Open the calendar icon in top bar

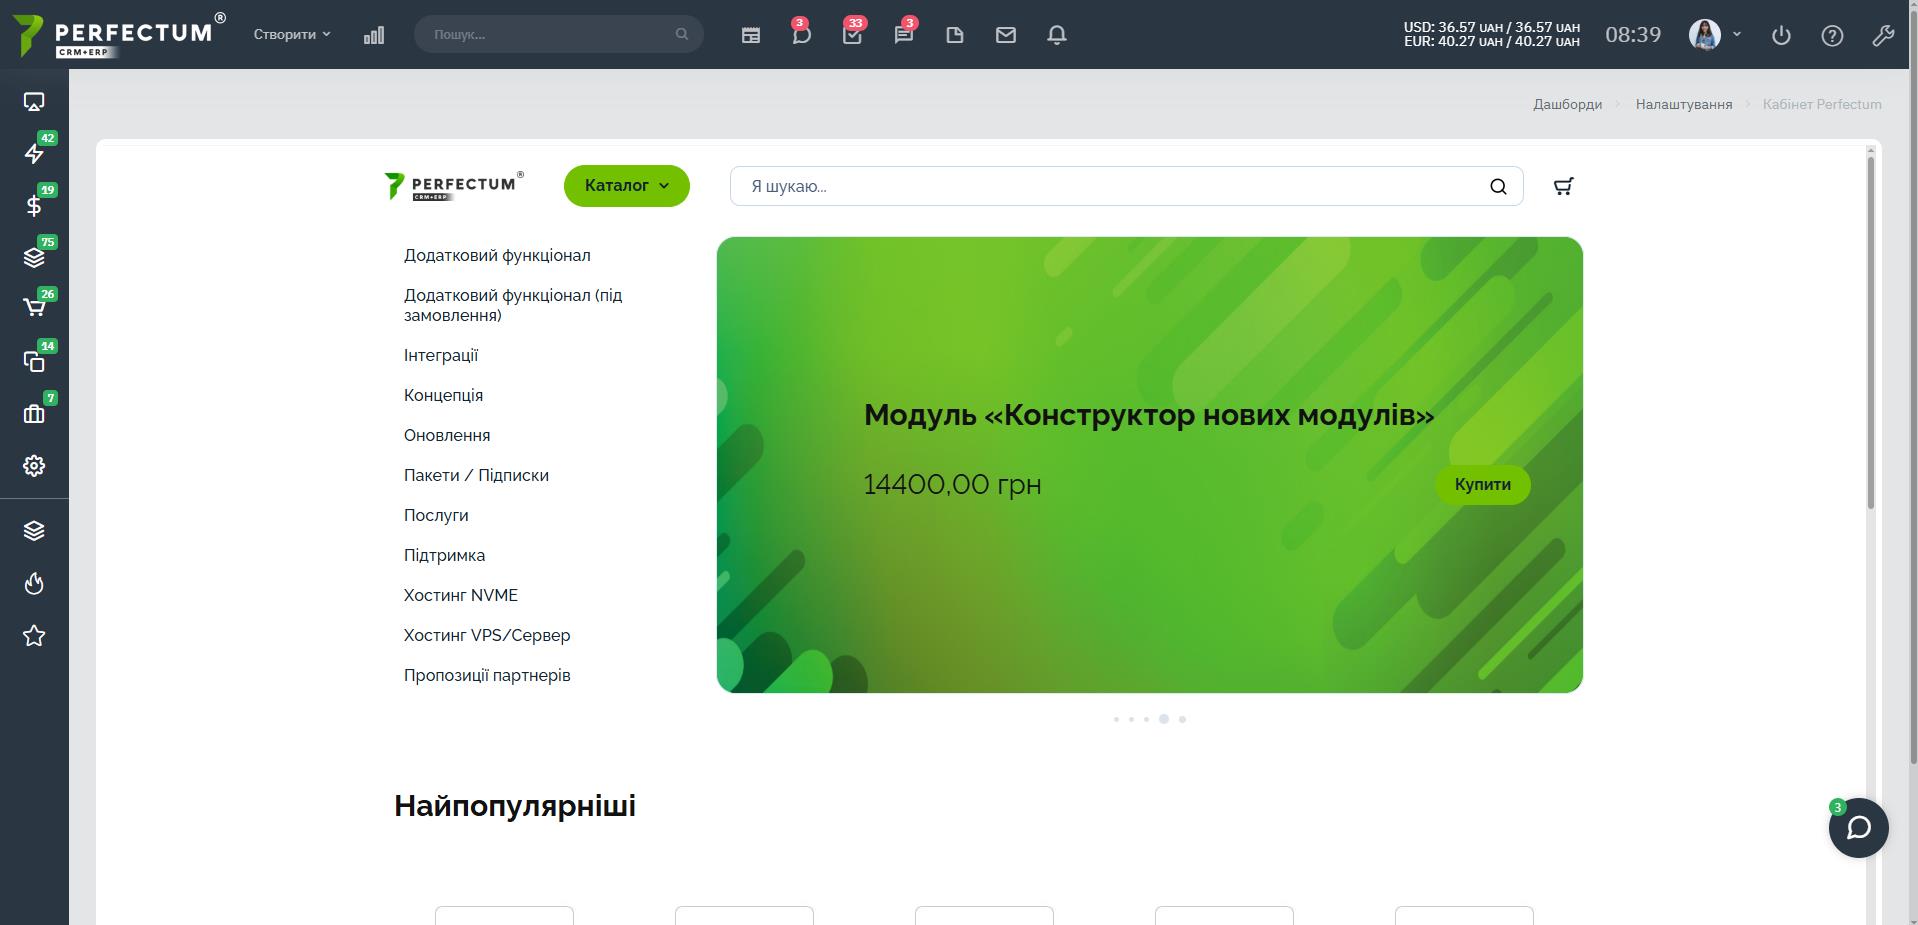pos(751,35)
